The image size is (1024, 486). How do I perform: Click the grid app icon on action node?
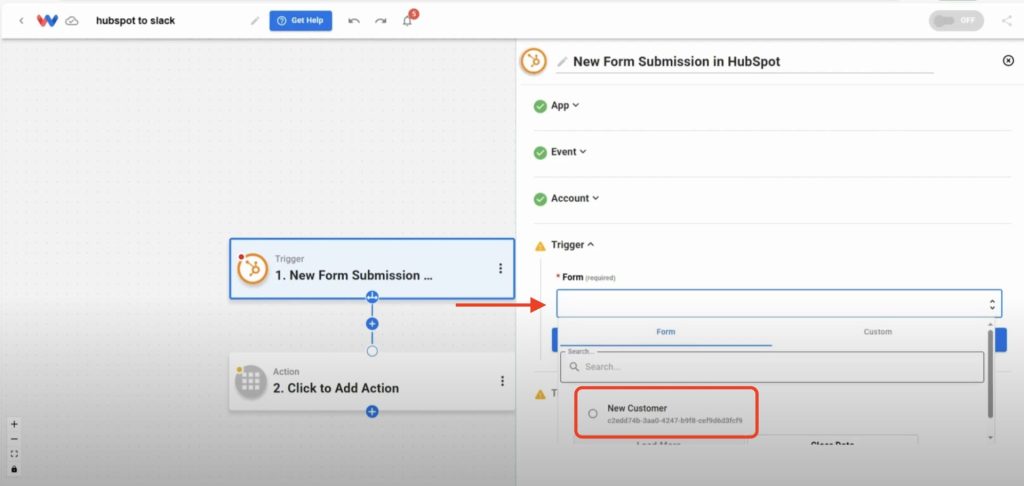point(251,381)
